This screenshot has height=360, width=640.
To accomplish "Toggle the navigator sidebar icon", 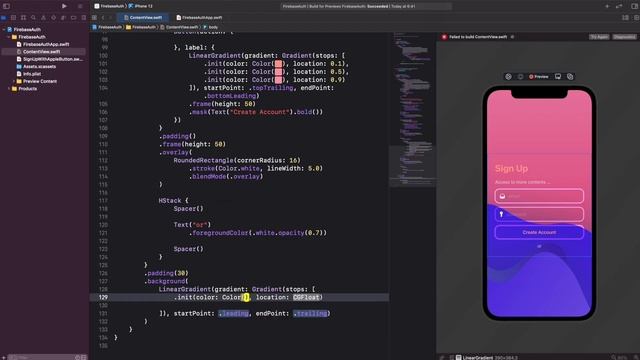I will tap(6, 6).
